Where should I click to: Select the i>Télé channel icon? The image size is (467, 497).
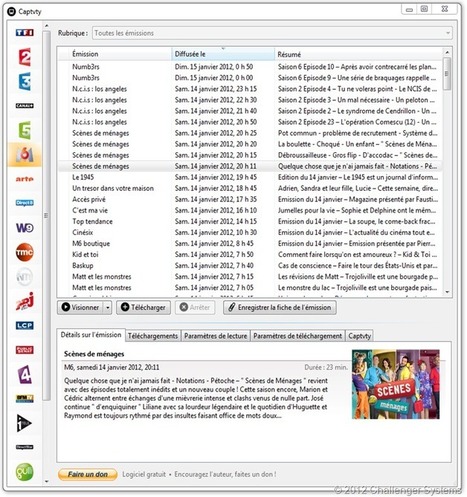coord(25,423)
